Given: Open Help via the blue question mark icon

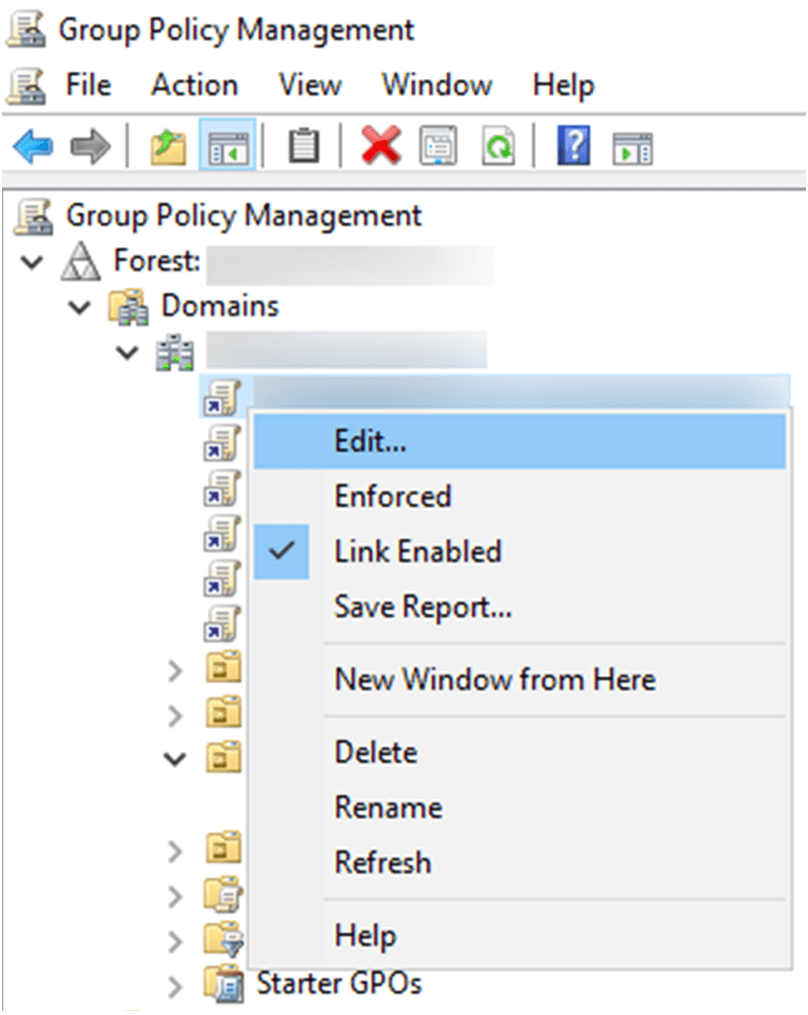Looking at the screenshot, I should (571, 145).
